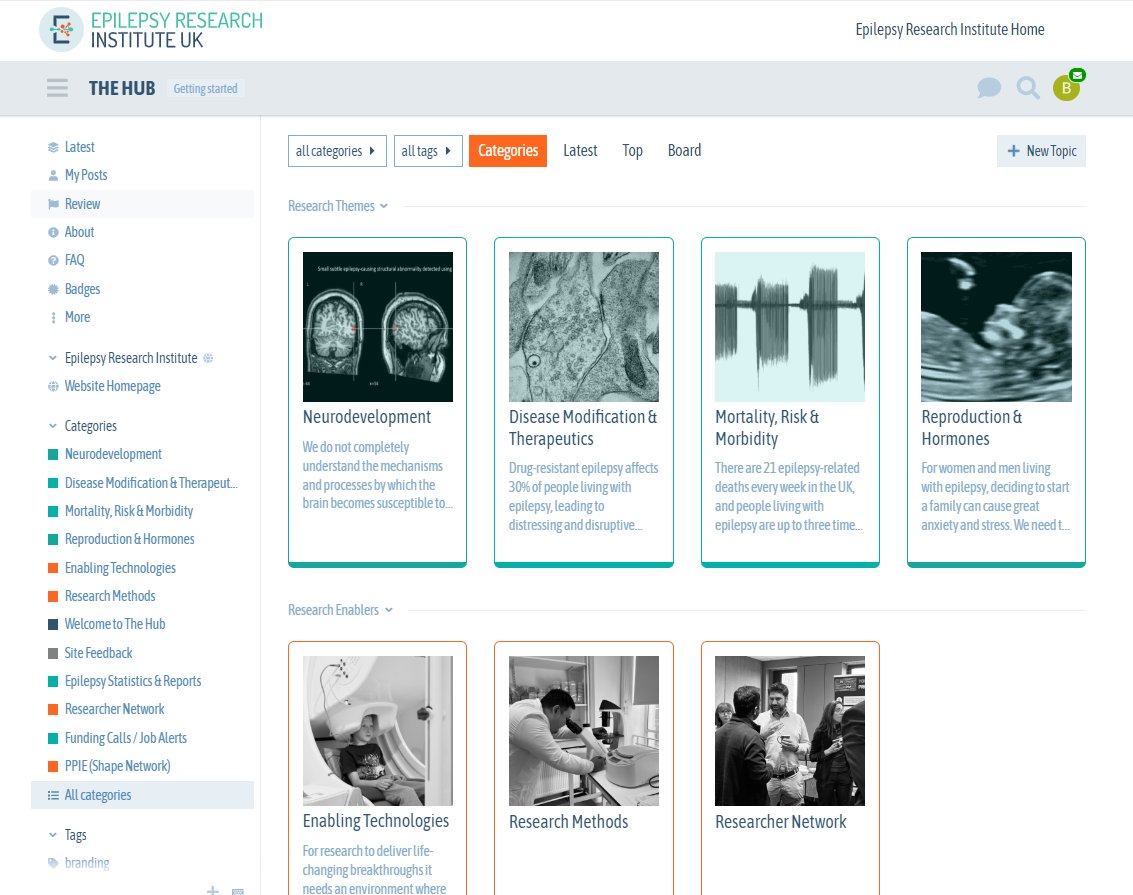The height and width of the screenshot is (895, 1133).
Task: Collapse the Epilepsy Research Institute sidebar section
Action: pos(52,358)
